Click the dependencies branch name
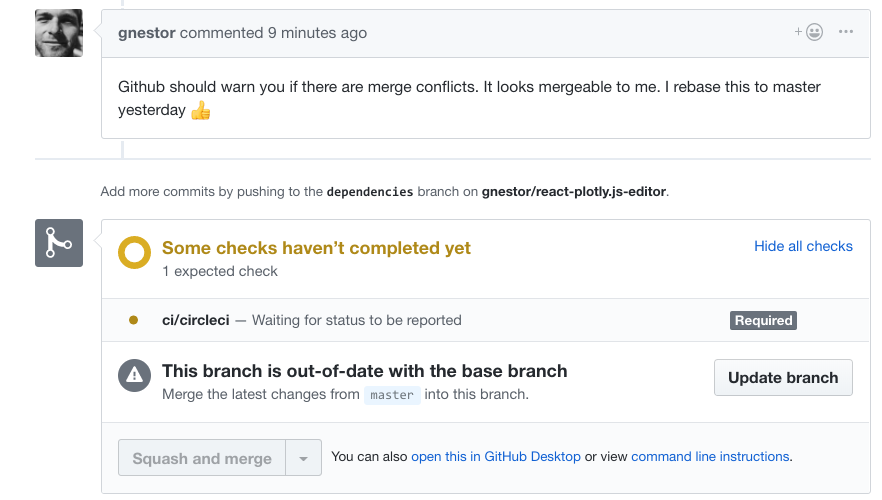The image size is (882, 500). pos(370,192)
